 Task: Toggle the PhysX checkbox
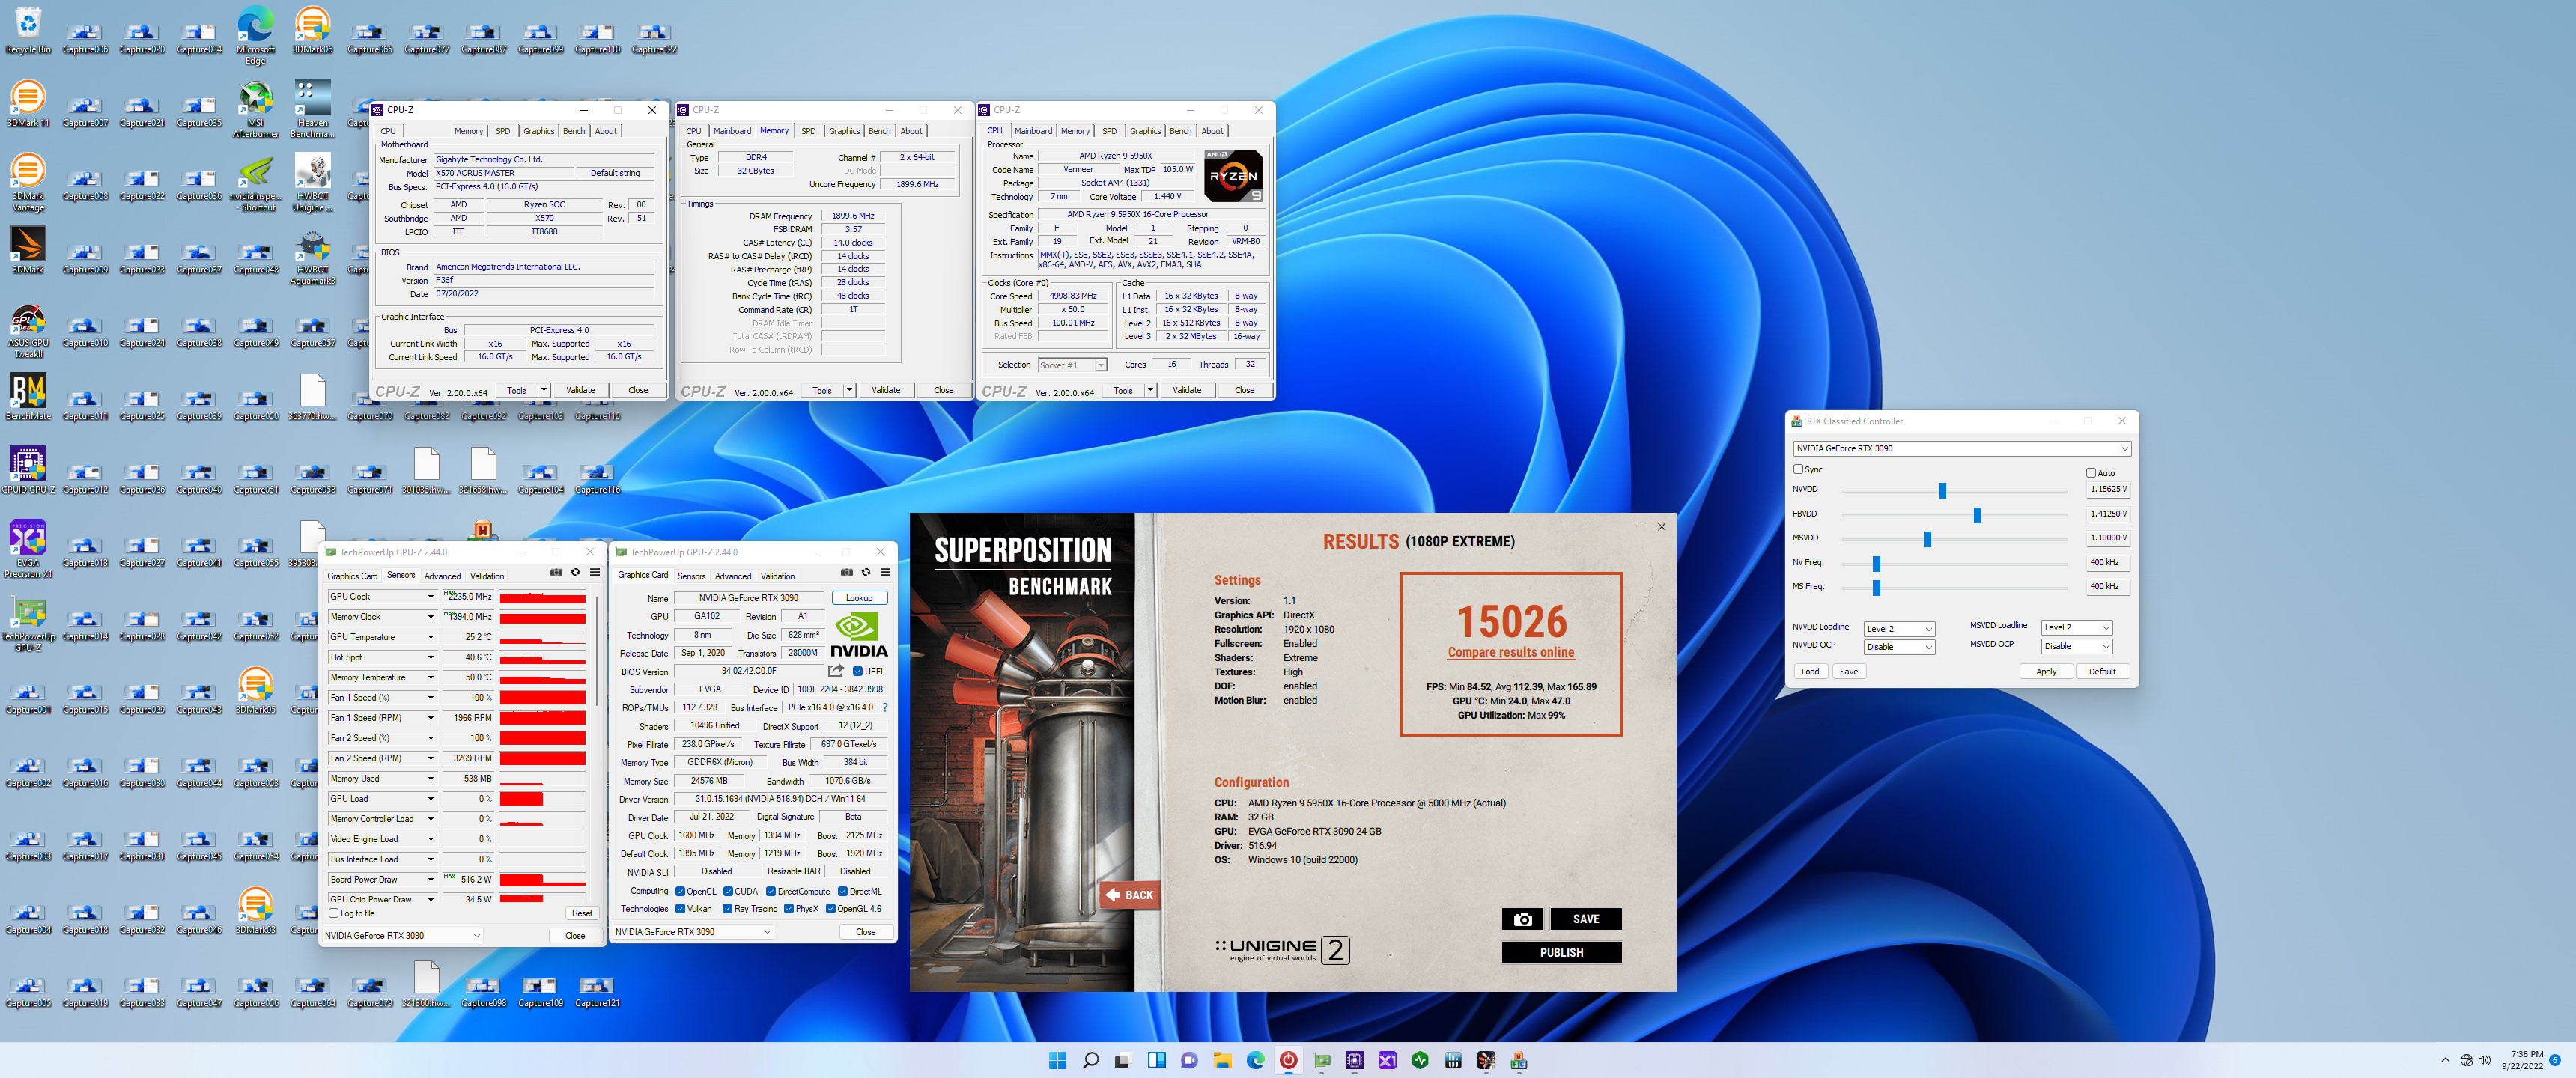coord(788,908)
